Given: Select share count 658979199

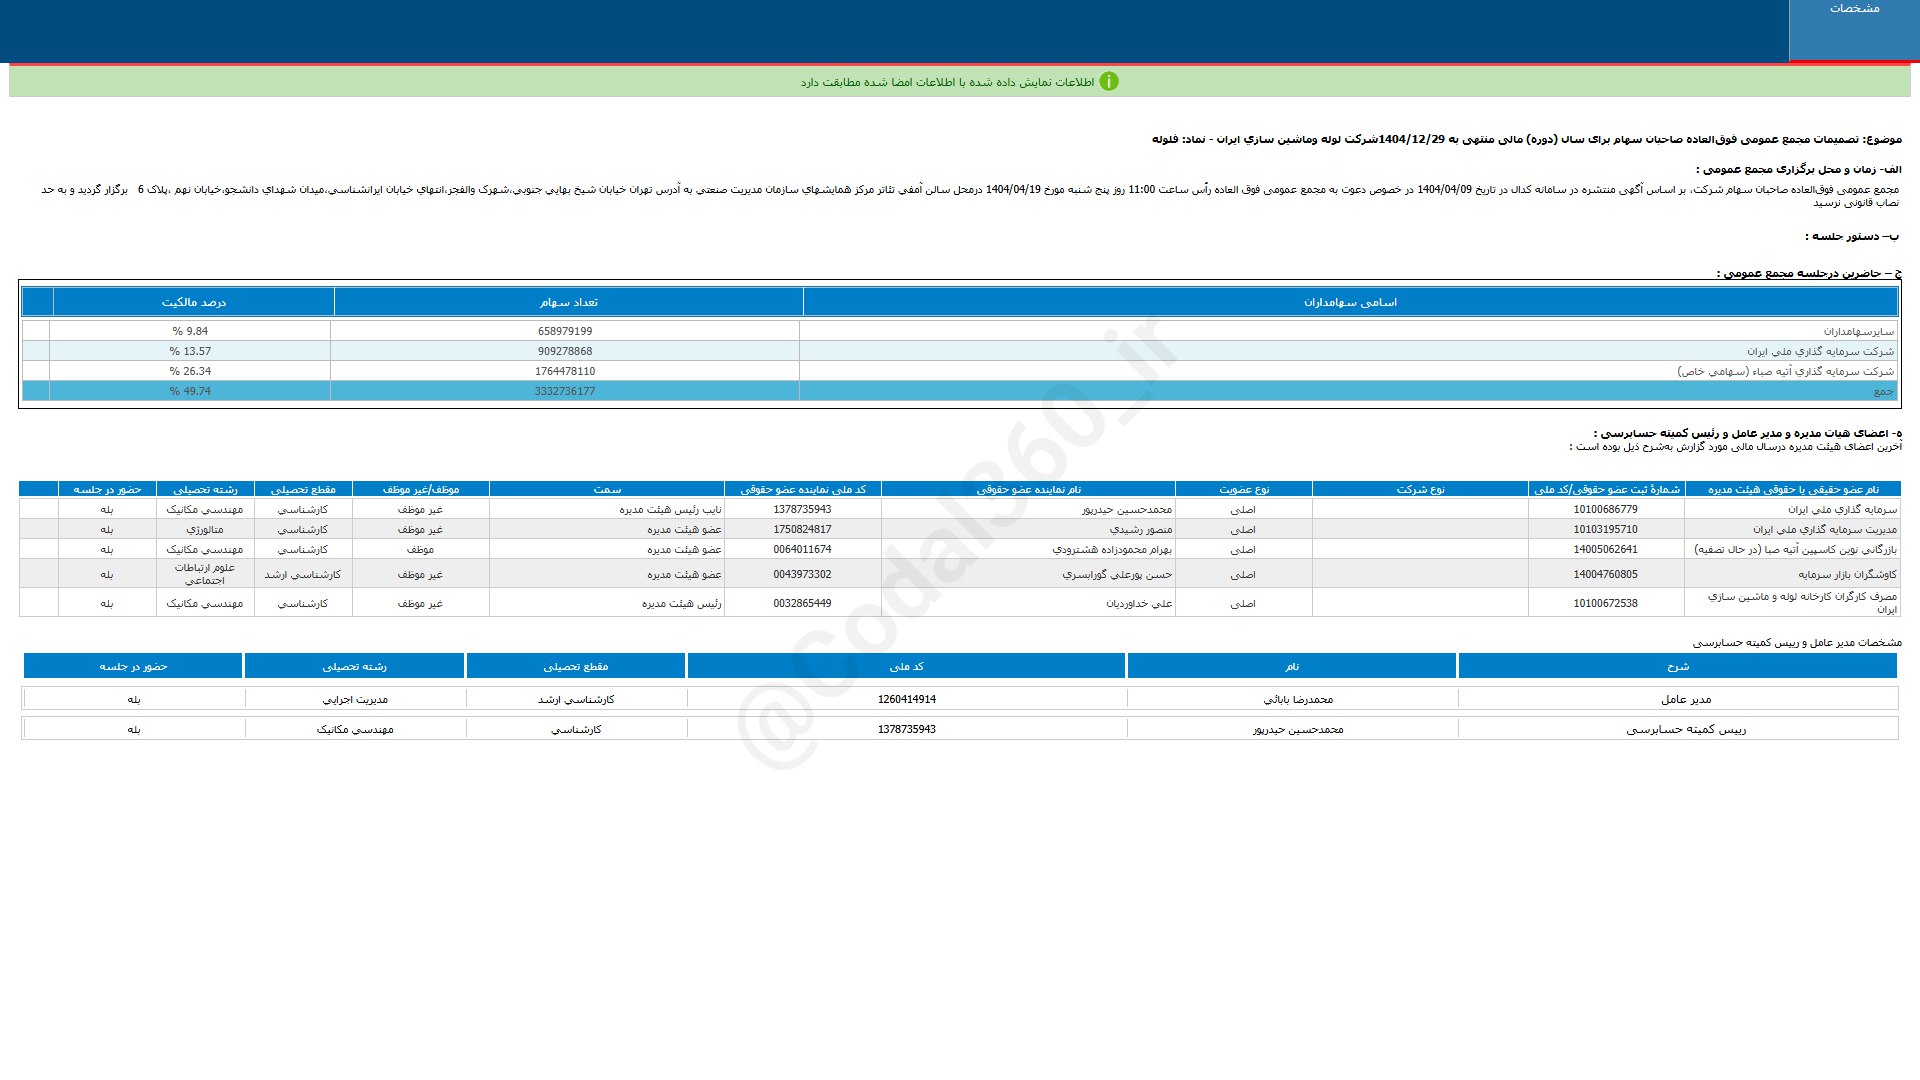Looking at the screenshot, I should point(565,331).
